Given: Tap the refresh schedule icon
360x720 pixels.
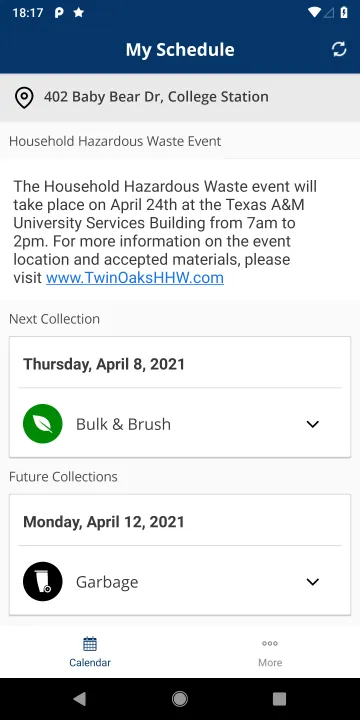Looking at the screenshot, I should point(339,49).
